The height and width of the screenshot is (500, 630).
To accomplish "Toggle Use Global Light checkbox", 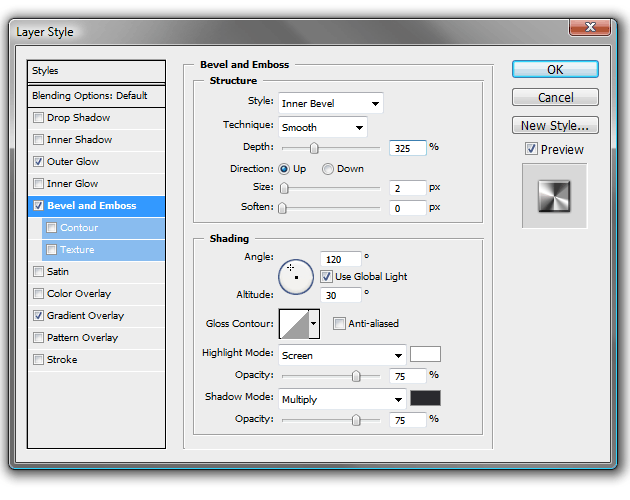I will 326,277.
